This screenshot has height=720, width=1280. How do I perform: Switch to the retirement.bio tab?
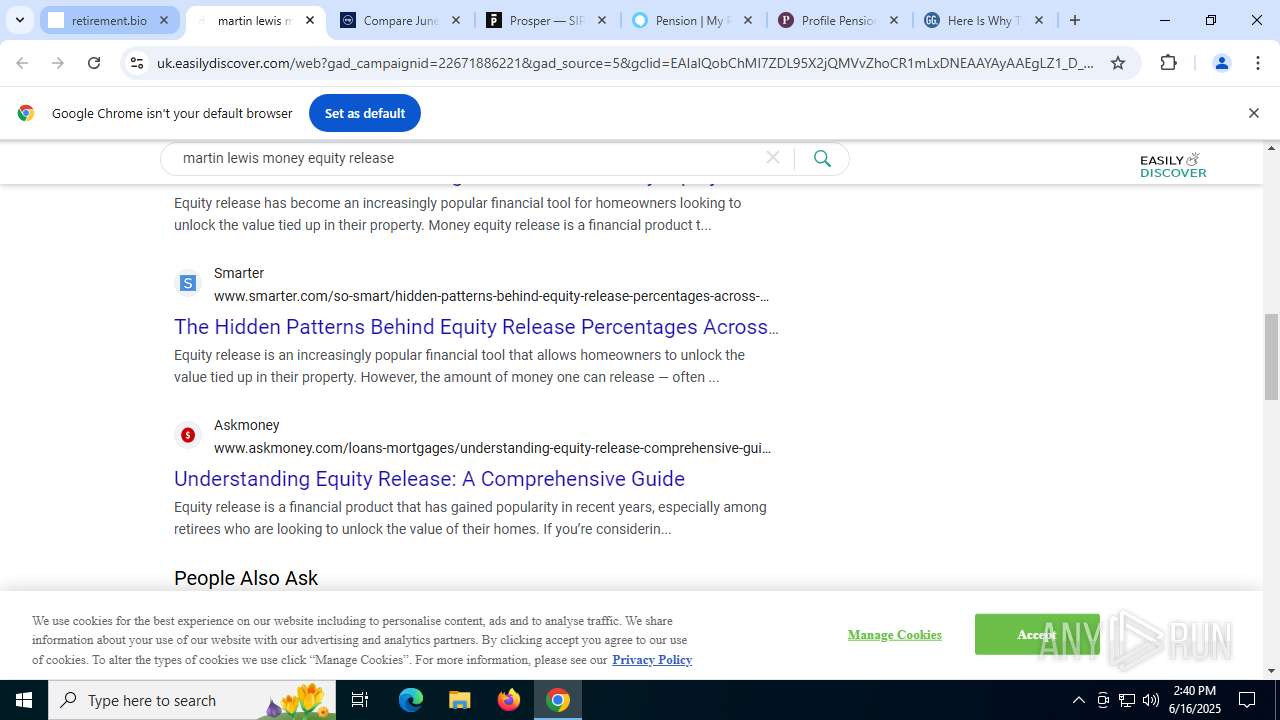click(x=109, y=20)
